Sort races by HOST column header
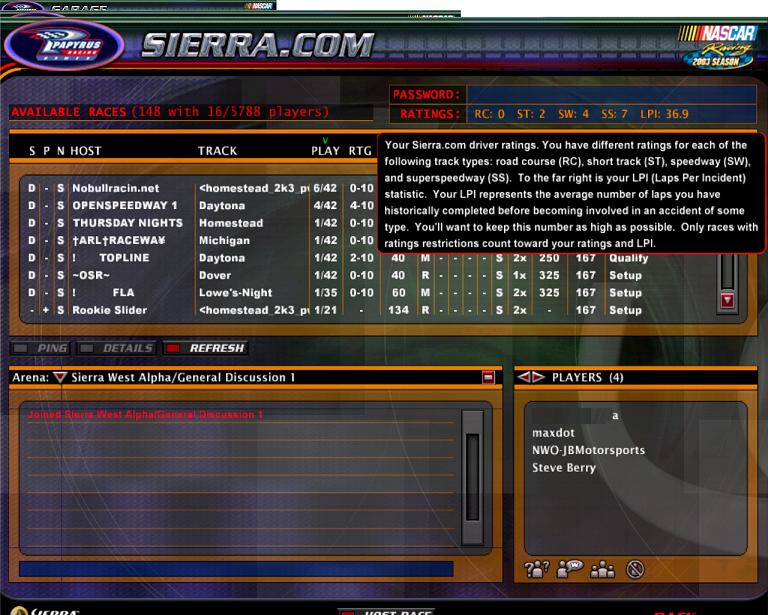Viewport: 768px width, 615px height. tap(86, 151)
